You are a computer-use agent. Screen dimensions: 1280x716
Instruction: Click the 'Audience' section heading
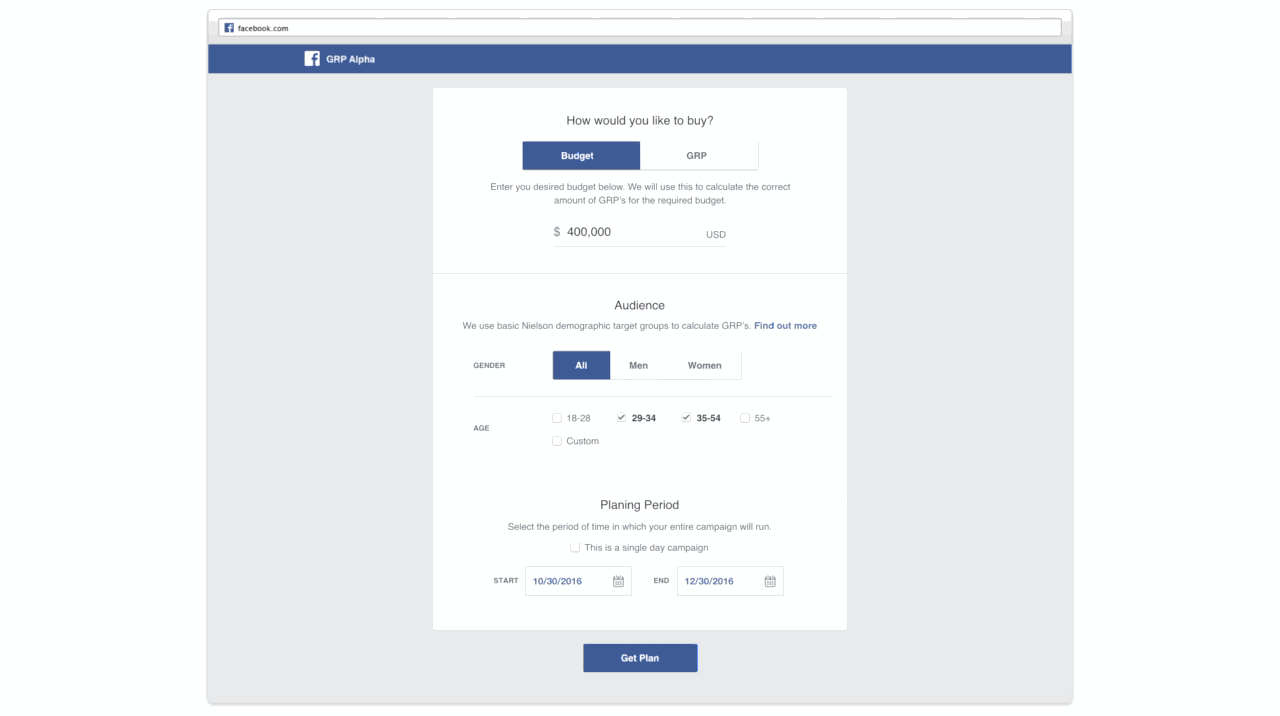tap(640, 305)
